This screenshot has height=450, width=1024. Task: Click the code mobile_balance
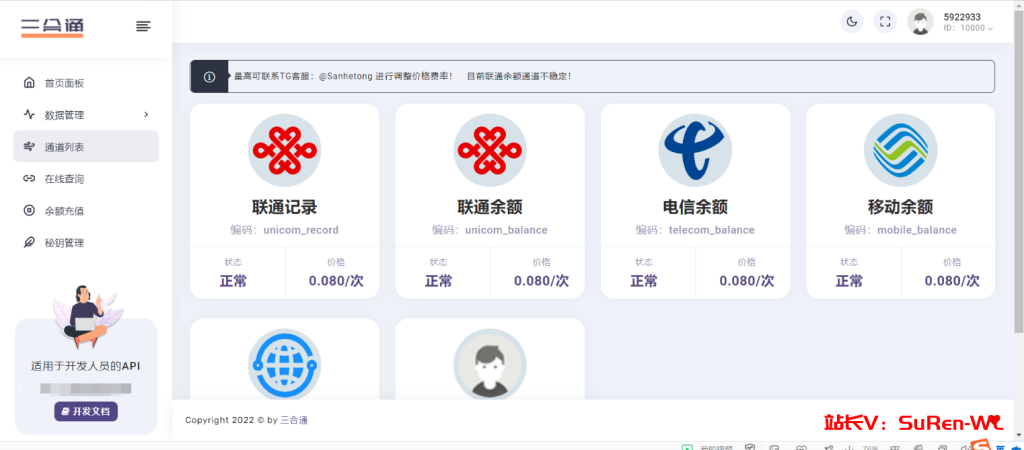[917, 230]
